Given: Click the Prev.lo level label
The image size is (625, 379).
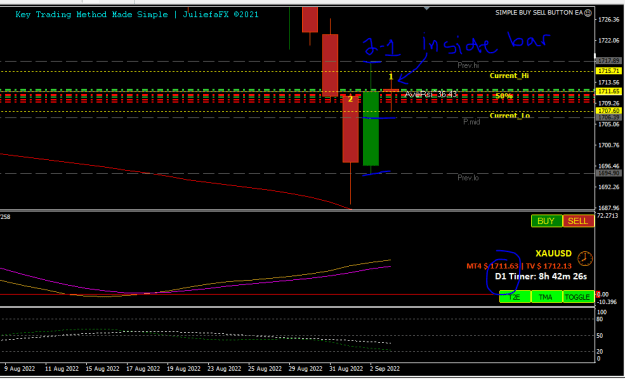Looking at the screenshot, I should pos(468,178).
